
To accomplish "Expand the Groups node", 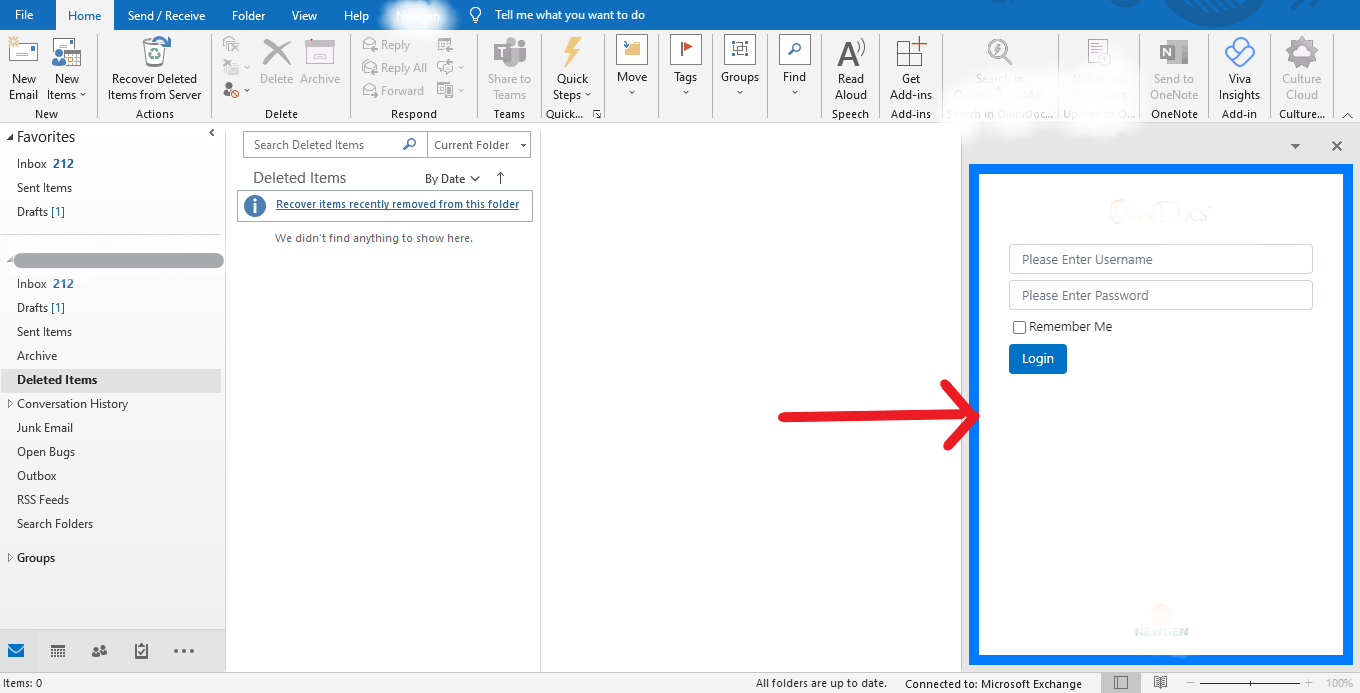I will point(10,558).
